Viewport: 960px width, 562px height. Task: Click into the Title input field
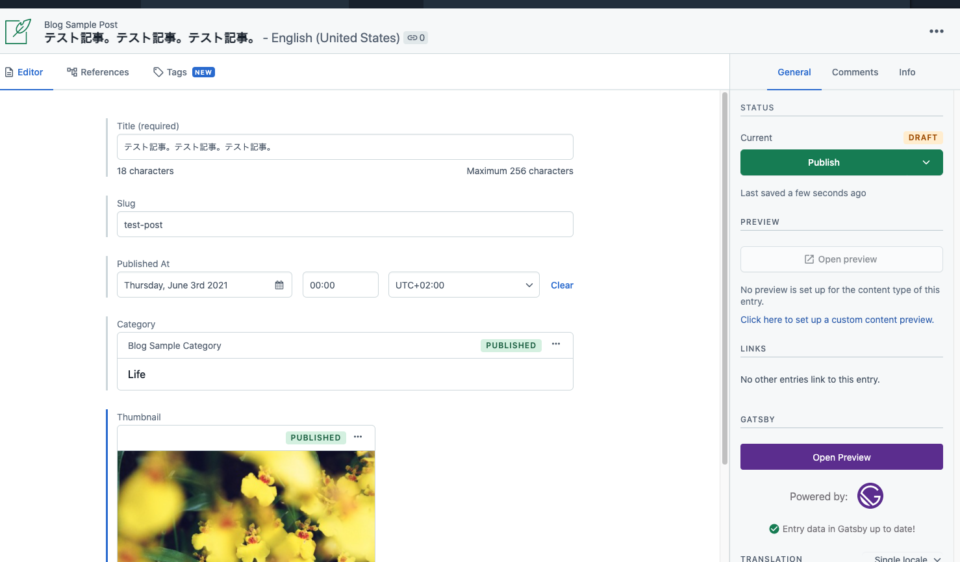[345, 147]
